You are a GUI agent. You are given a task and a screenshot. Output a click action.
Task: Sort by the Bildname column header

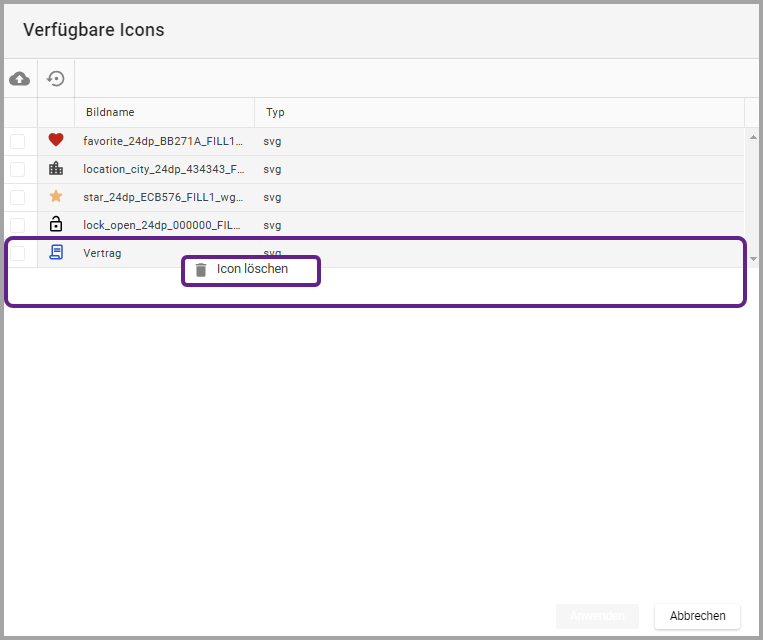110,112
